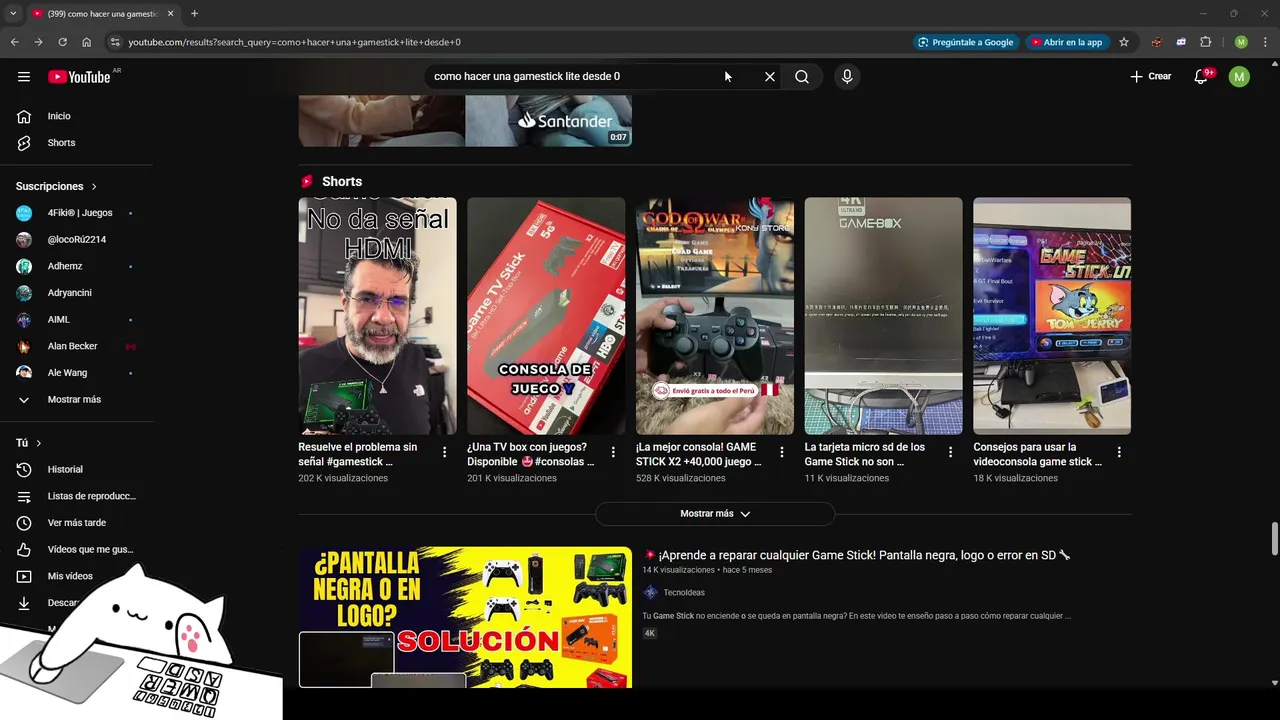Play the GAMEBOX micro sd short

pyautogui.click(x=884, y=316)
